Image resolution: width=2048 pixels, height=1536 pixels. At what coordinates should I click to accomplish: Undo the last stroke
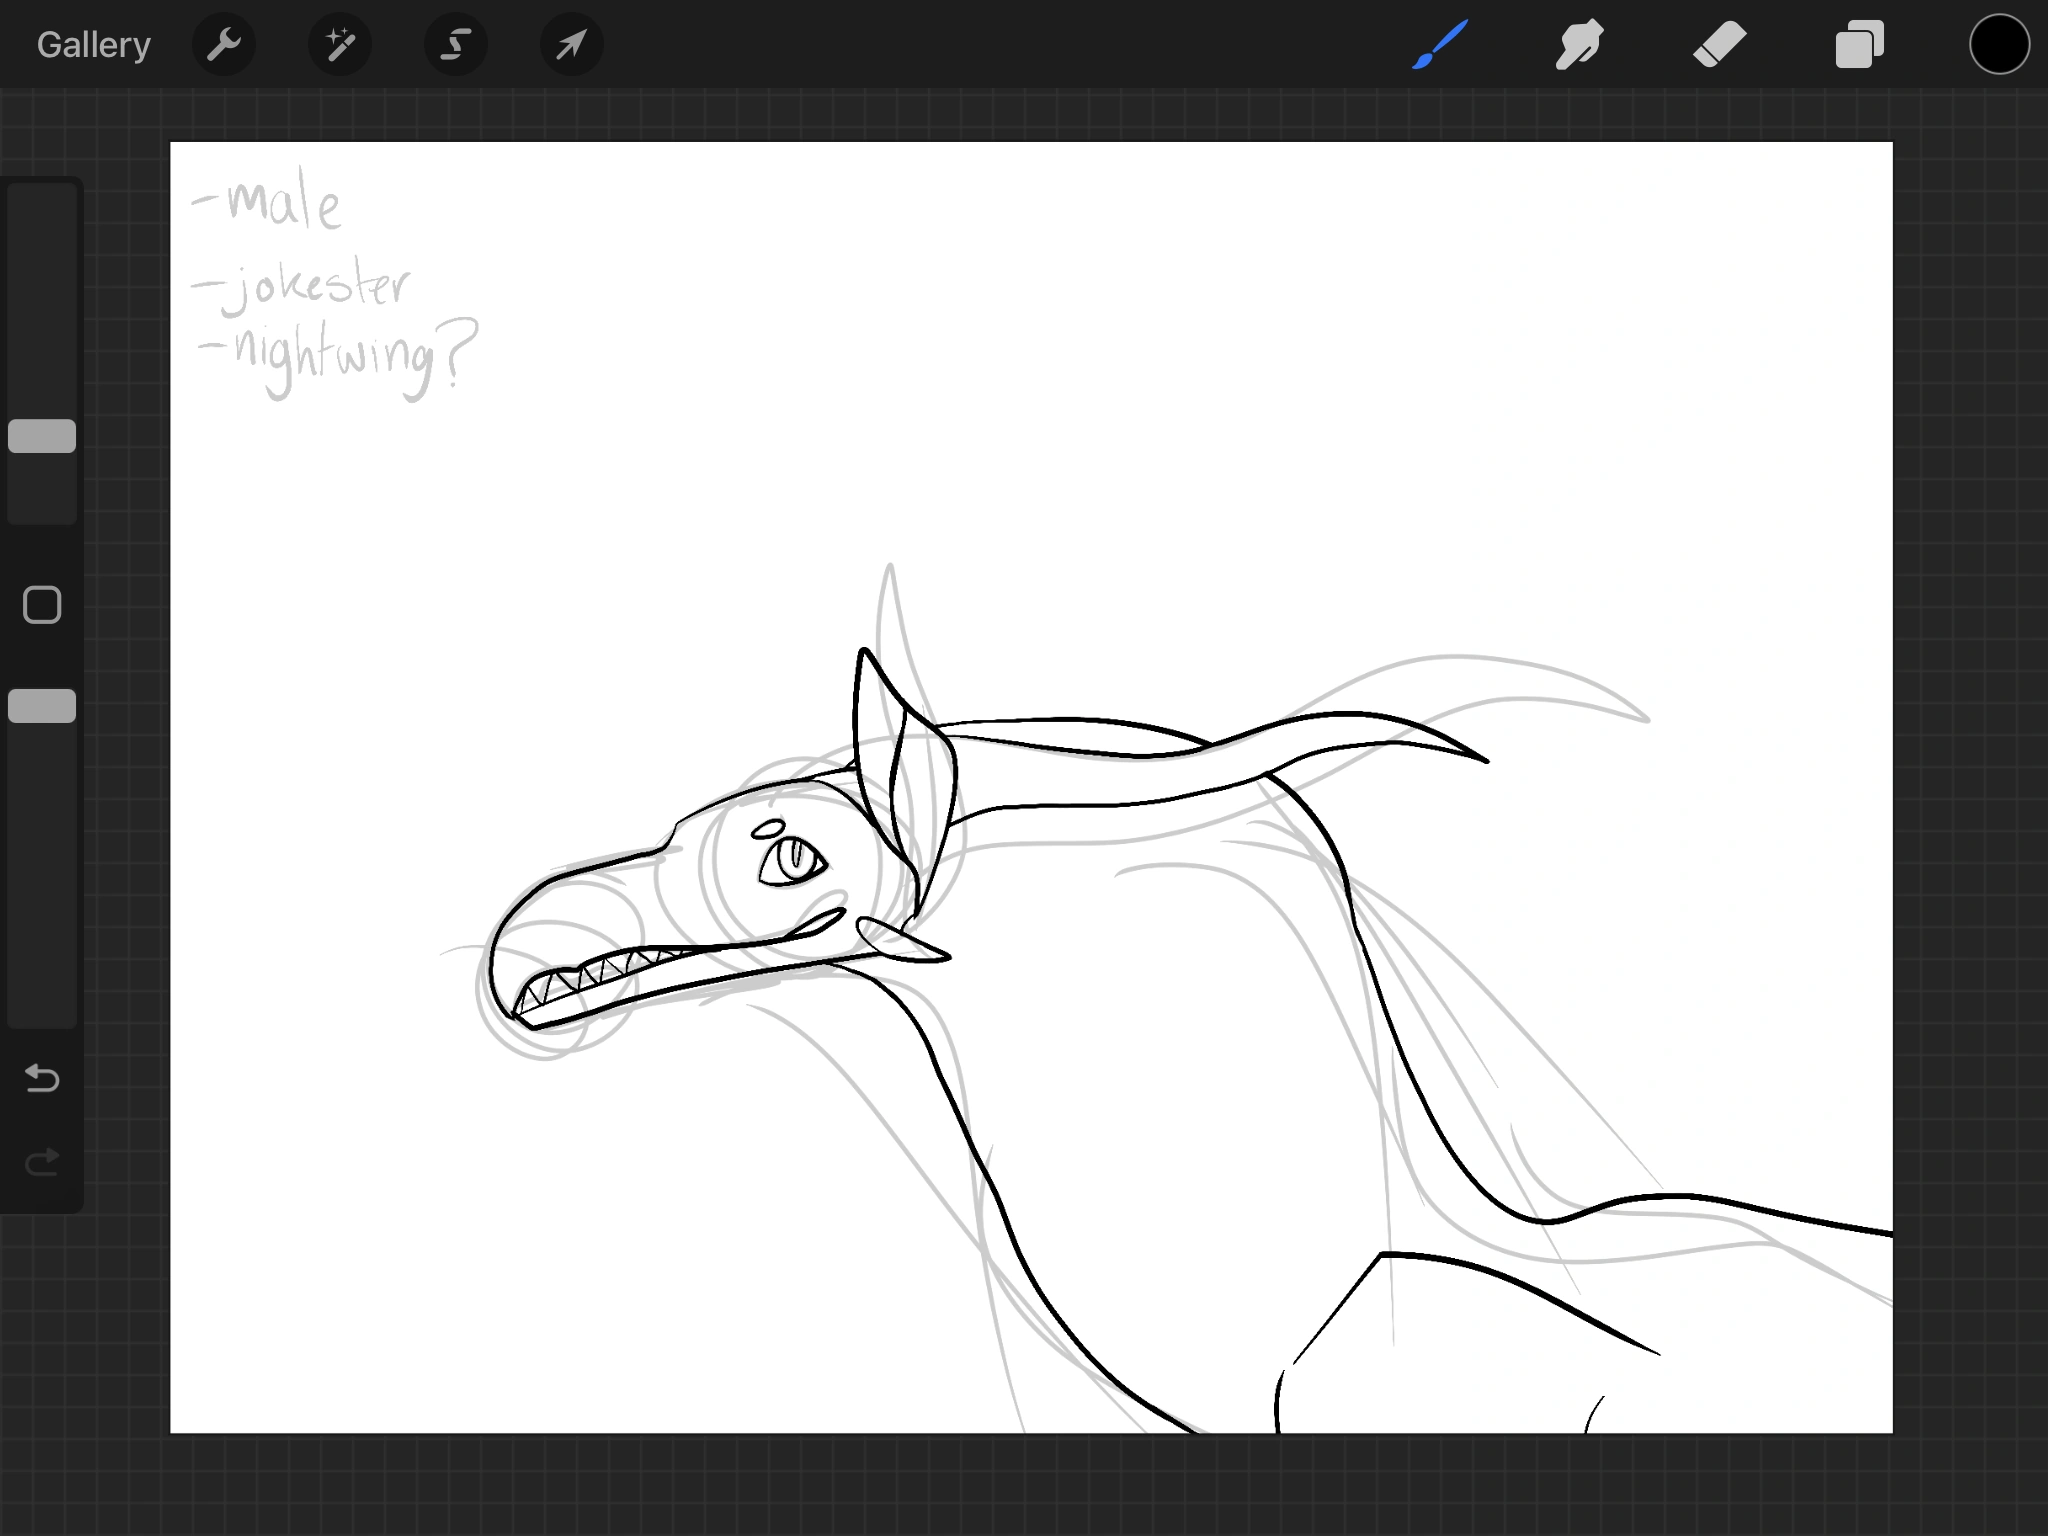(x=42, y=1078)
